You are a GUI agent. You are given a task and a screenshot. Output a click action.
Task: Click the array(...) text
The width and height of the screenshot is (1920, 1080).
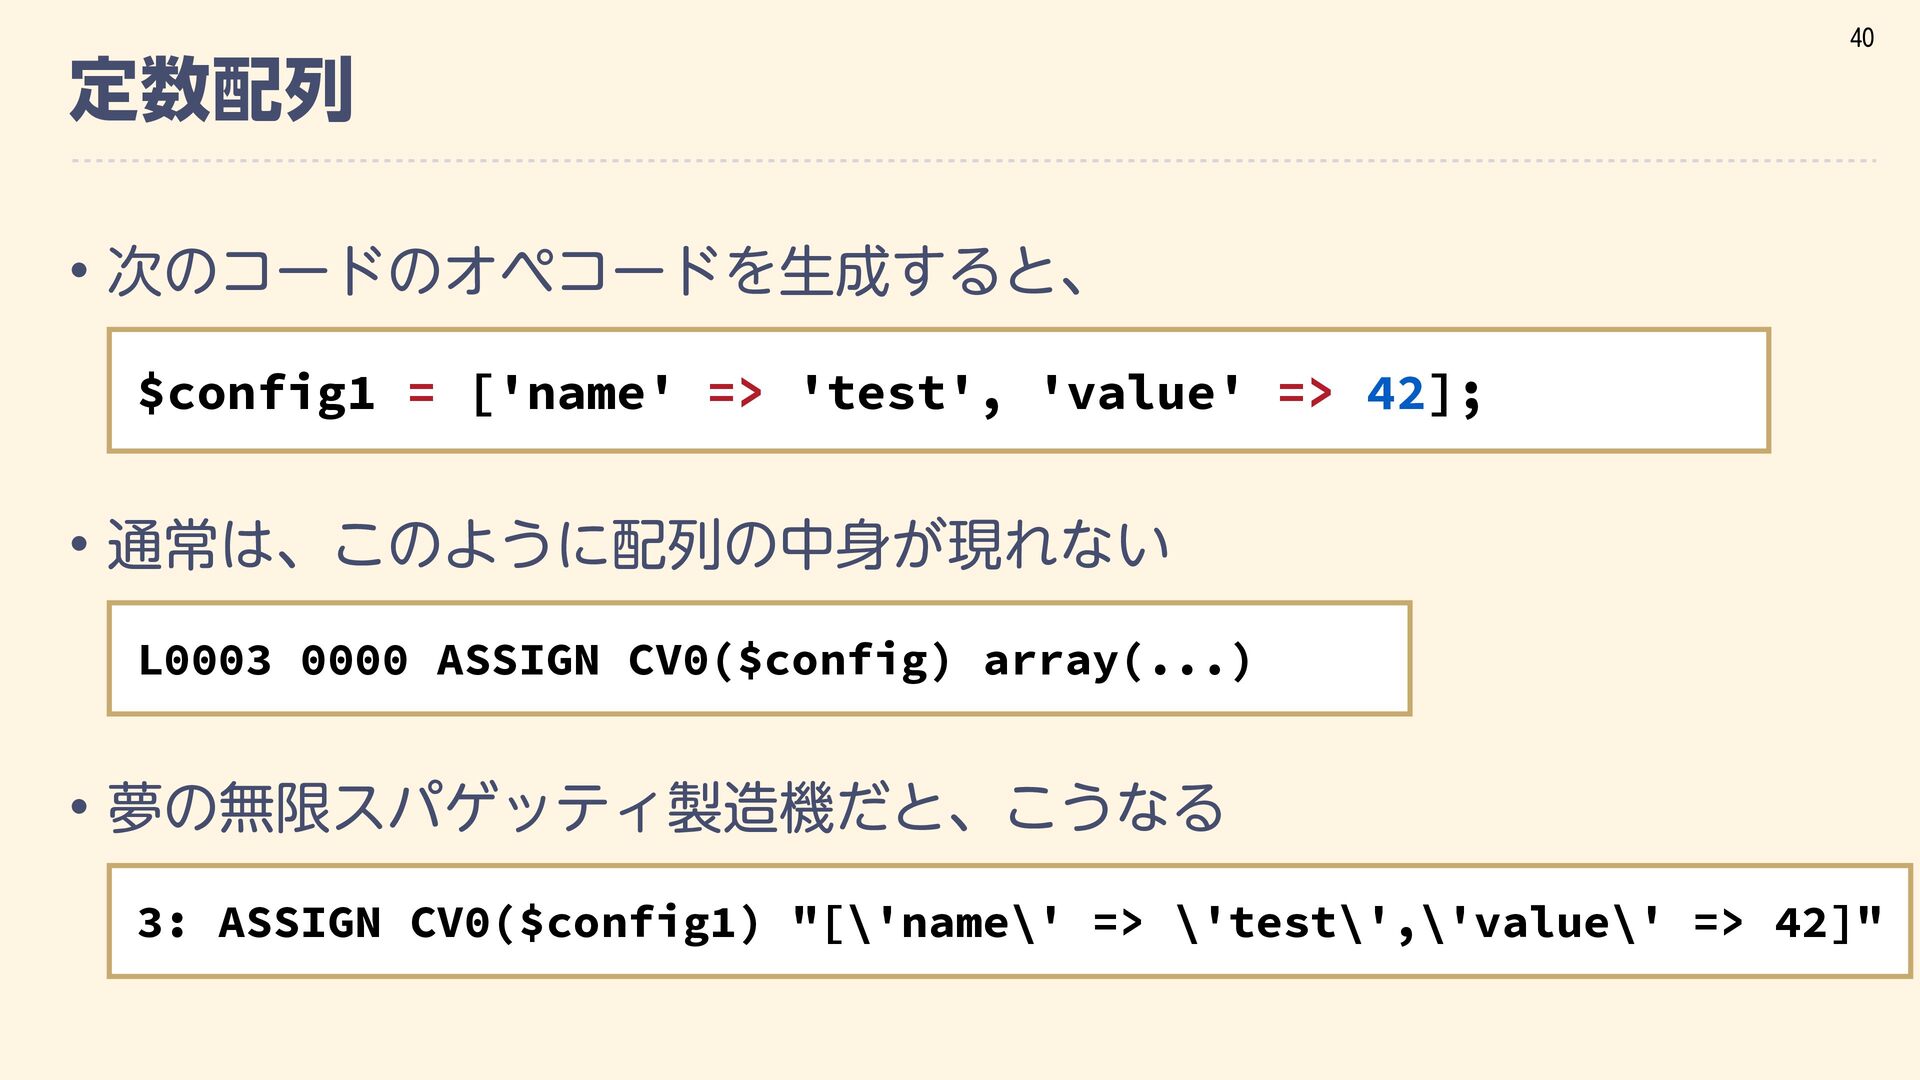[x=1117, y=660]
